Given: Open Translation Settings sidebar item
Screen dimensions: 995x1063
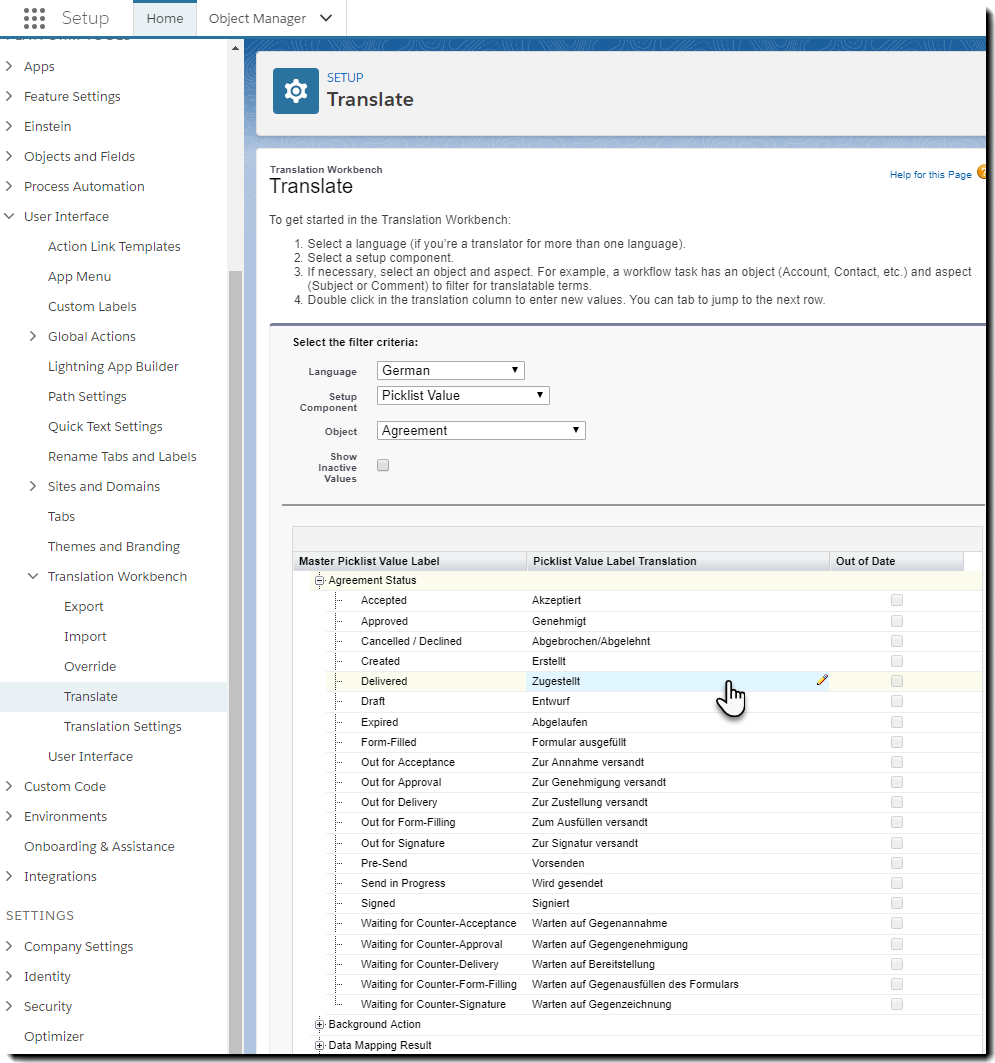Looking at the screenshot, I should [x=123, y=726].
